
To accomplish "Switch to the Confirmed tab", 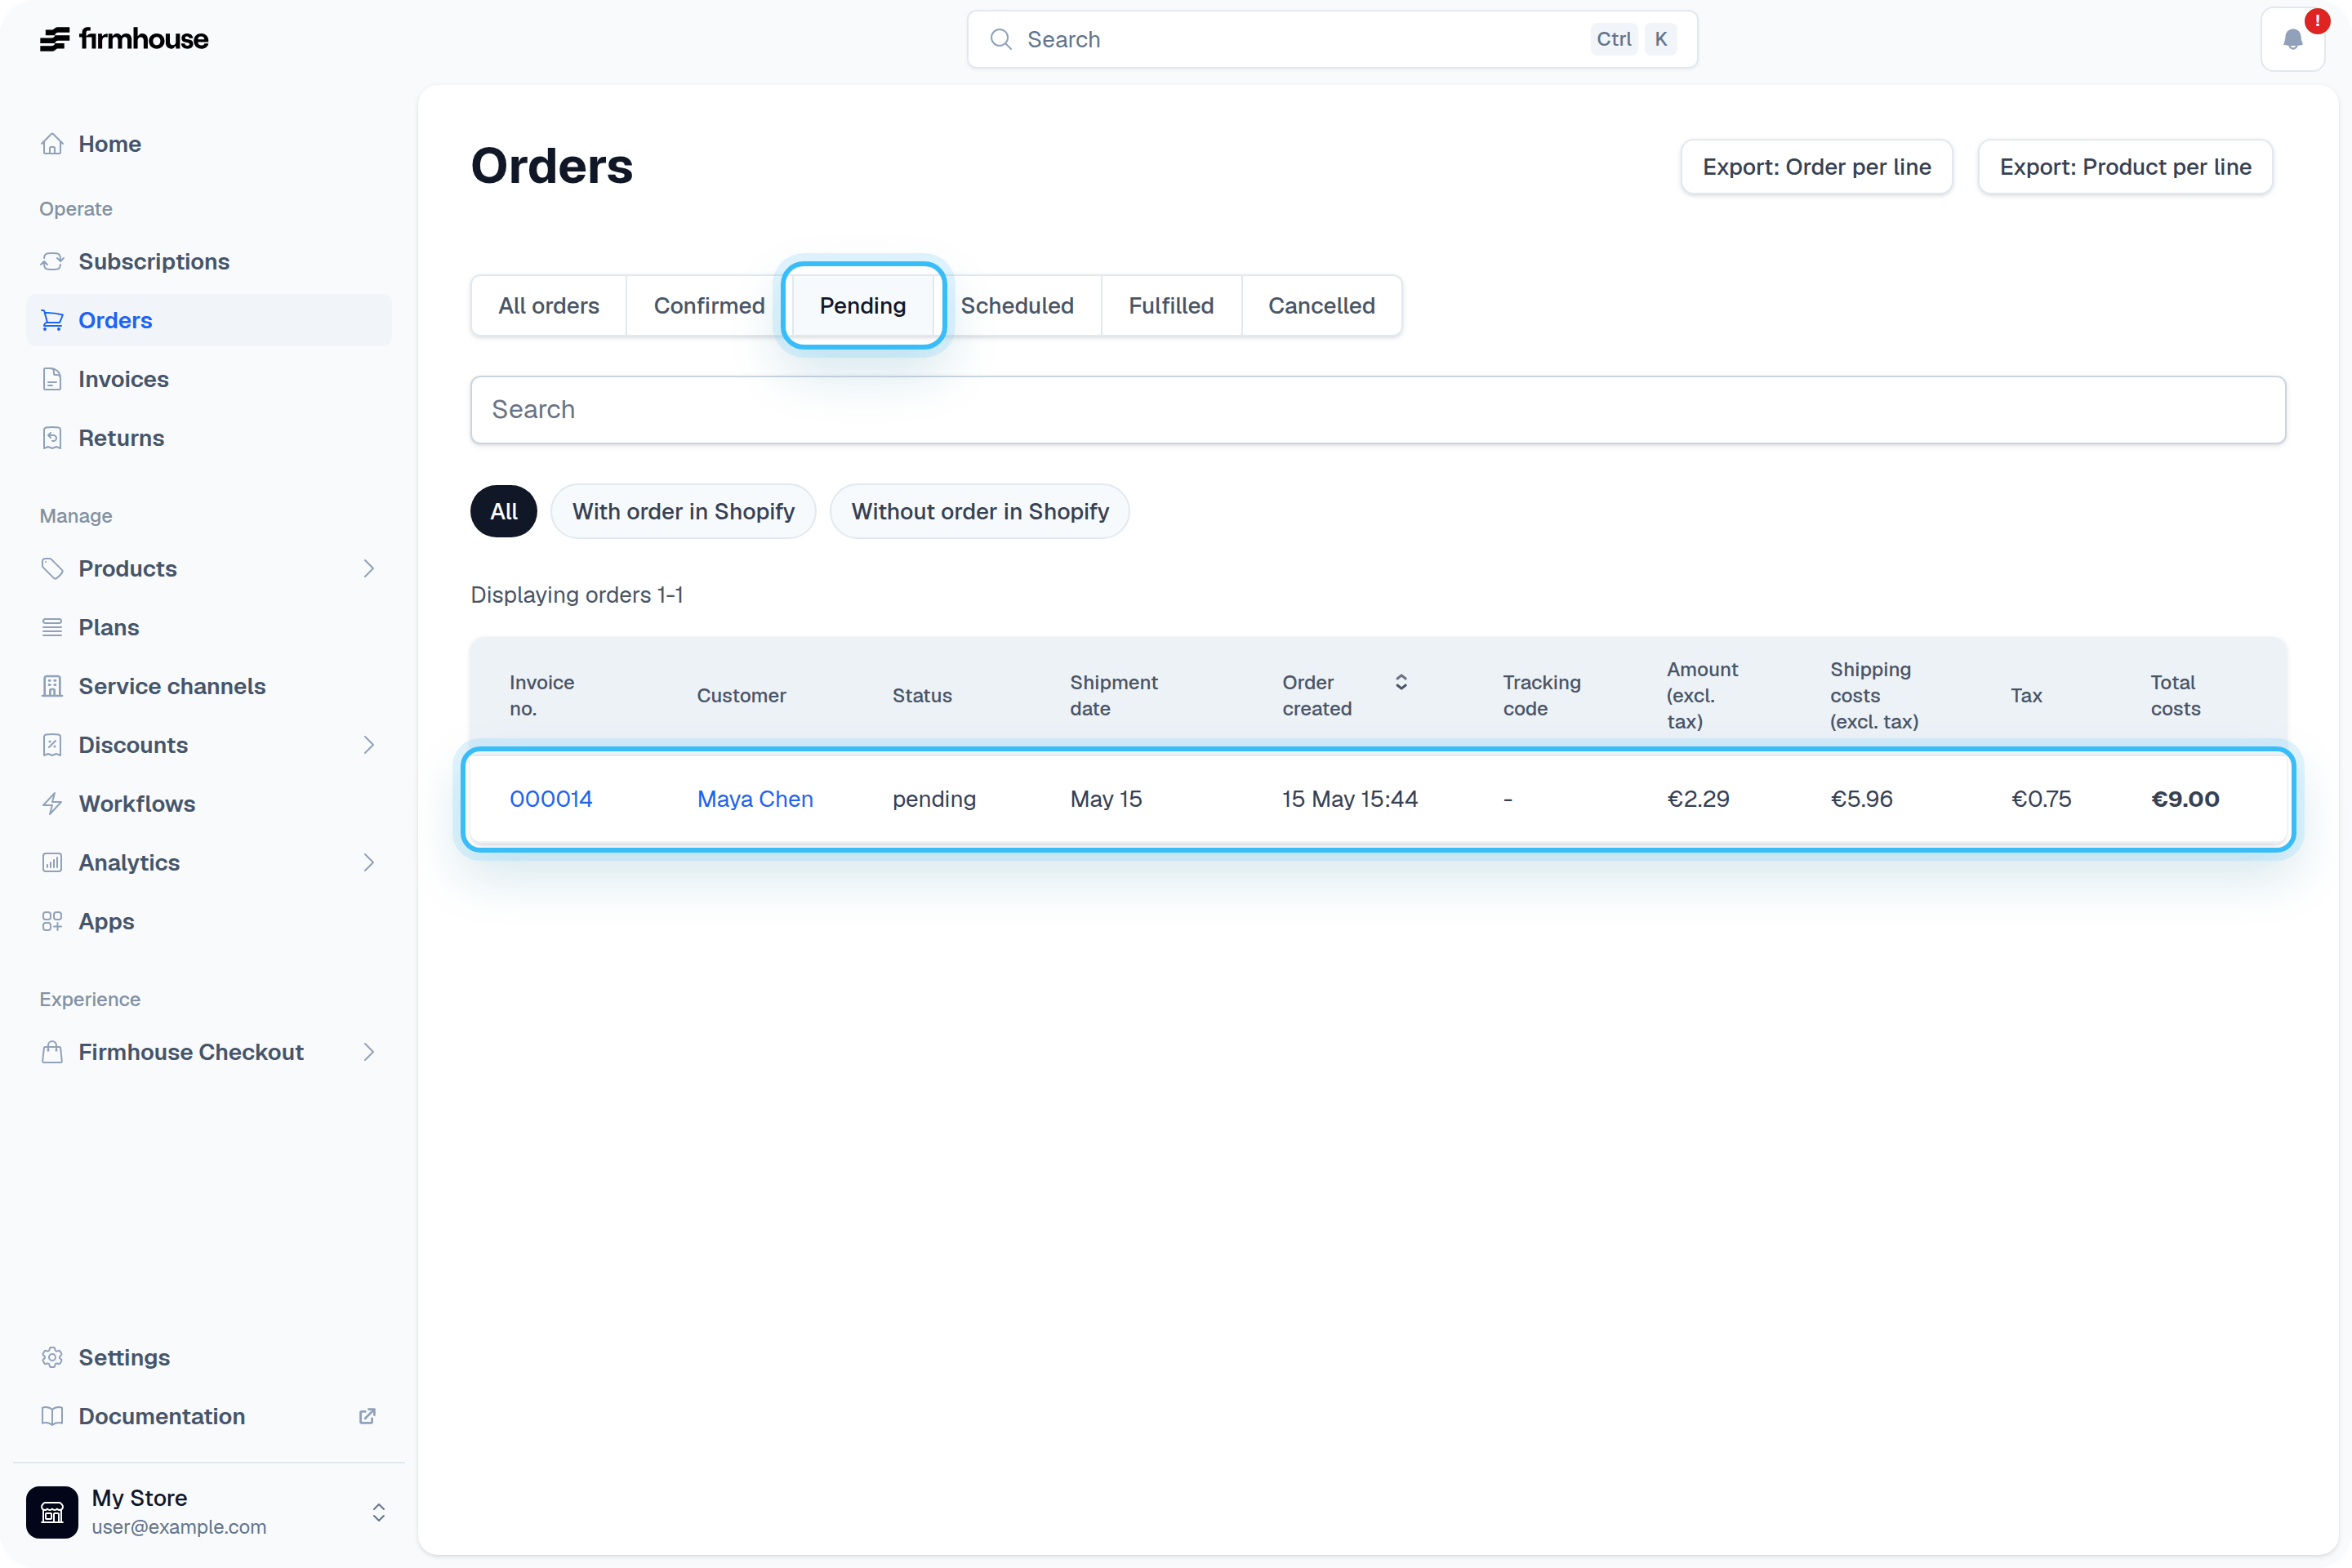I will point(709,305).
